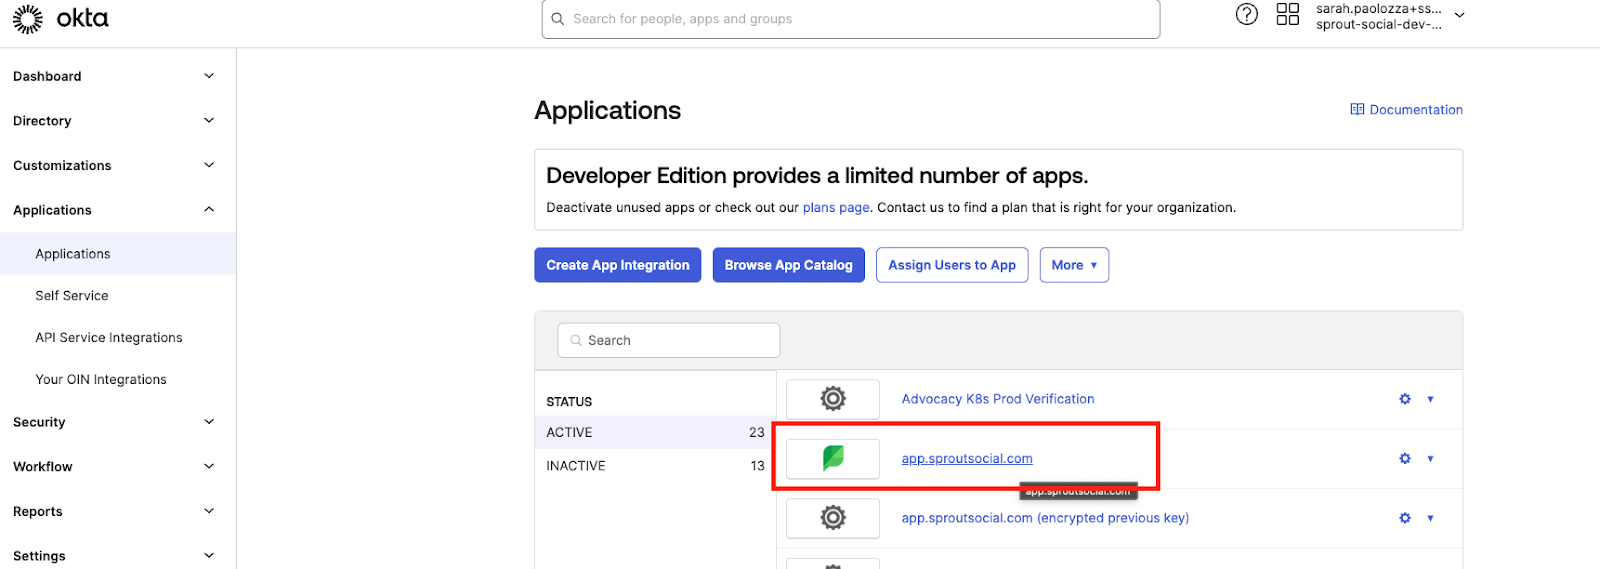Open the More dropdown button
The image size is (1600, 569).
[1074, 265]
